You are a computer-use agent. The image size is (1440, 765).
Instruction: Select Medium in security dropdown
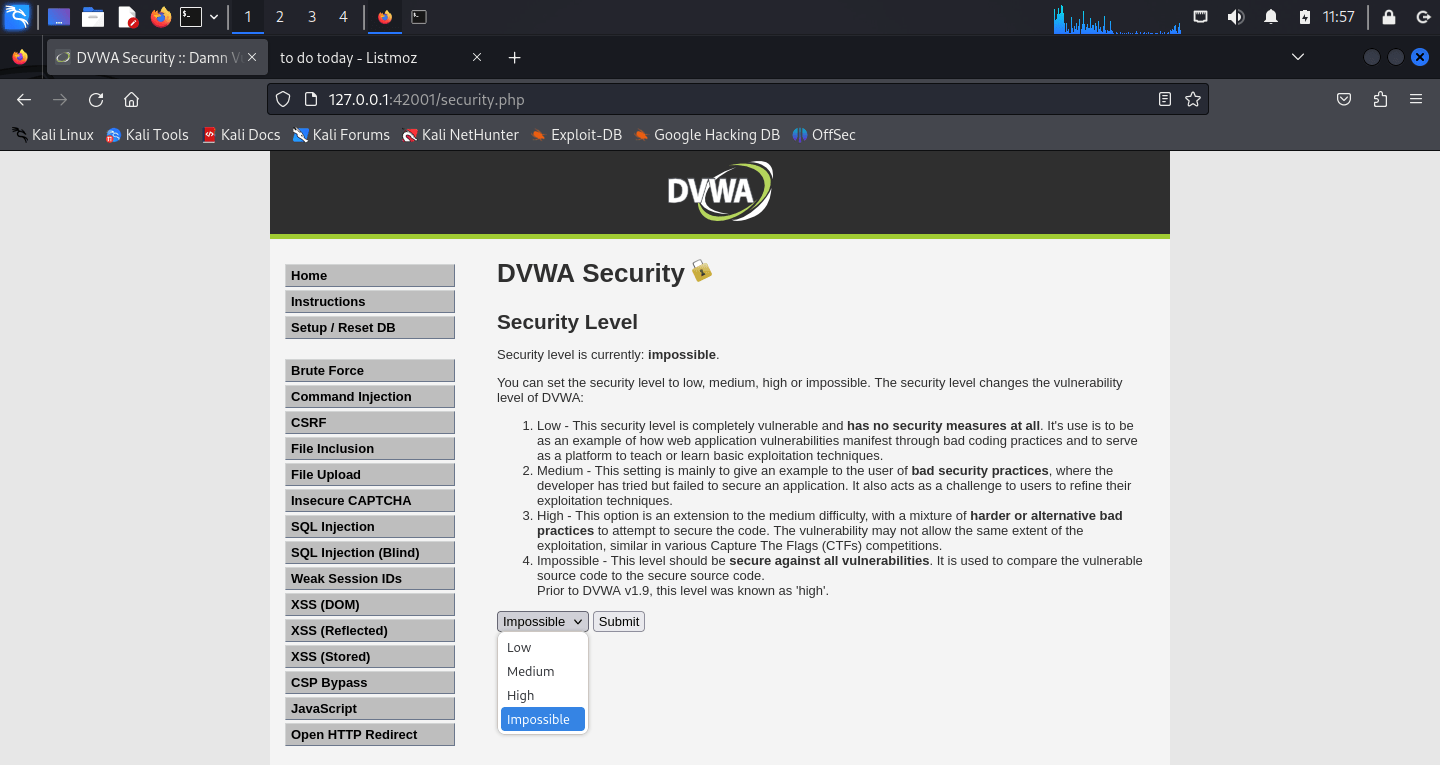[x=543, y=672]
